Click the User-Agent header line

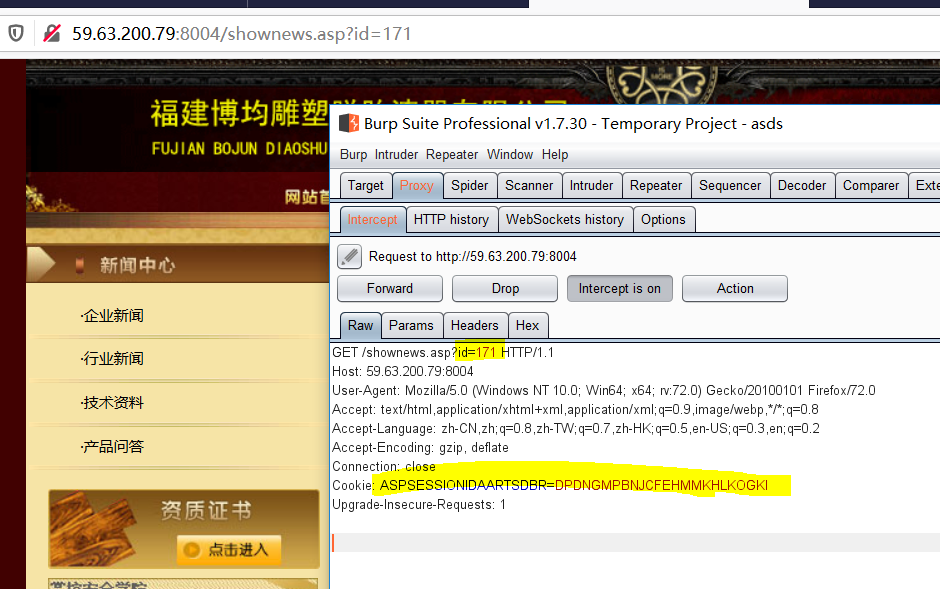click(x=604, y=391)
